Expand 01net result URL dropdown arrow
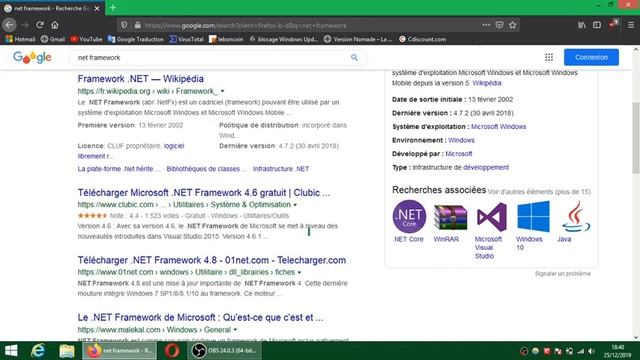Image resolution: width=640 pixels, height=360 pixels. (x=299, y=272)
